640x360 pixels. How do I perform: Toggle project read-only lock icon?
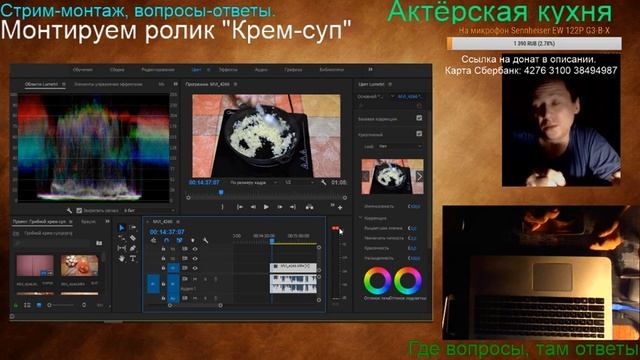click(x=16, y=305)
